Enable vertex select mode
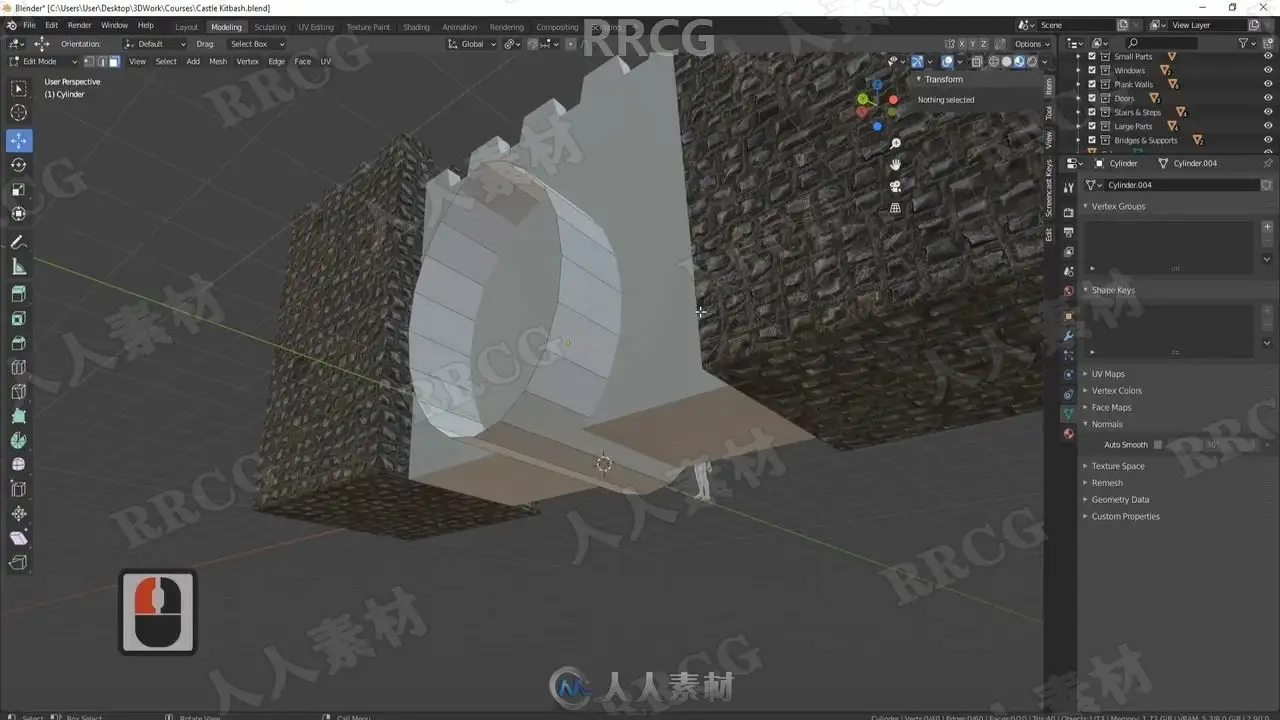1280x720 pixels. pyautogui.click(x=89, y=61)
